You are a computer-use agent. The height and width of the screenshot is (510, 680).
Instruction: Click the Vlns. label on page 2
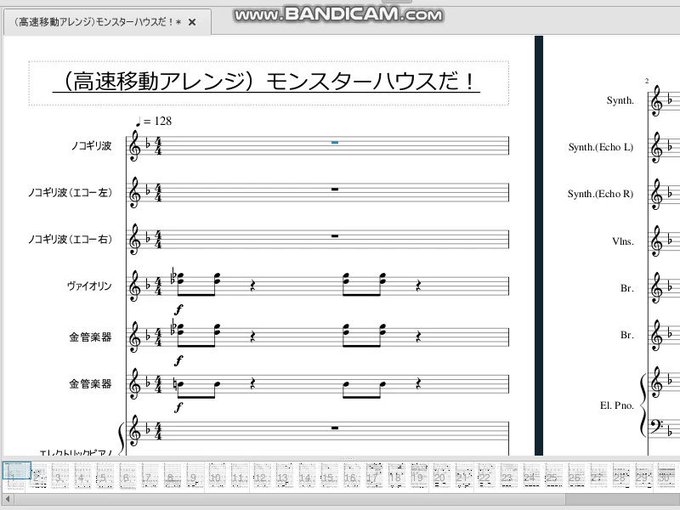click(623, 242)
